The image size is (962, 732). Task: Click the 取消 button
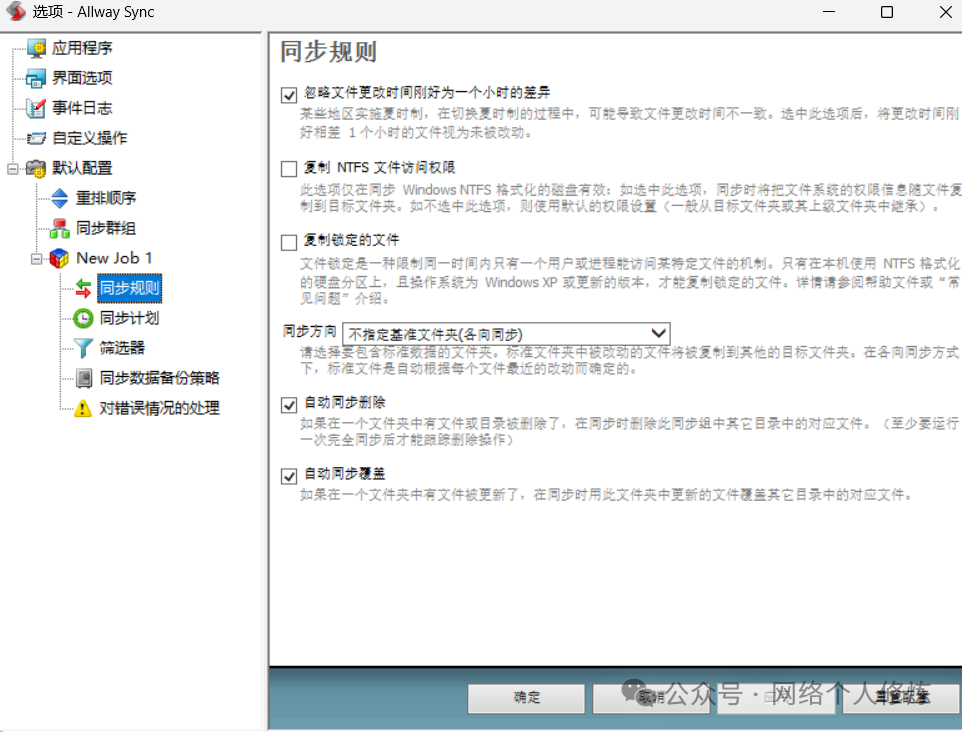[x=651, y=698]
